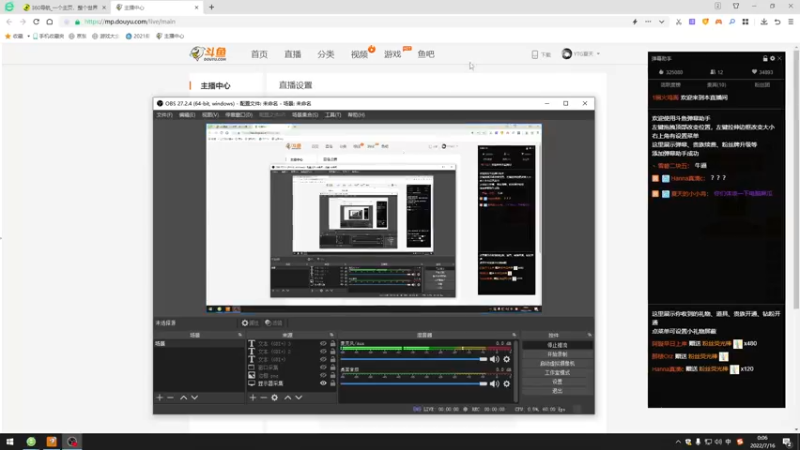
Task: Toggle lock on 文本(GDI+) 3 source
Action: [x=333, y=343]
